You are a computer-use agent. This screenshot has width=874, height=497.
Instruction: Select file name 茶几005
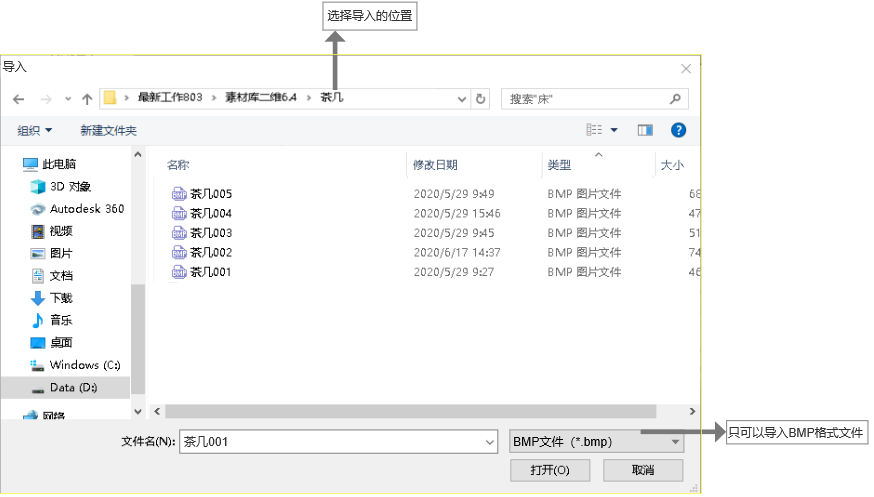coord(211,194)
